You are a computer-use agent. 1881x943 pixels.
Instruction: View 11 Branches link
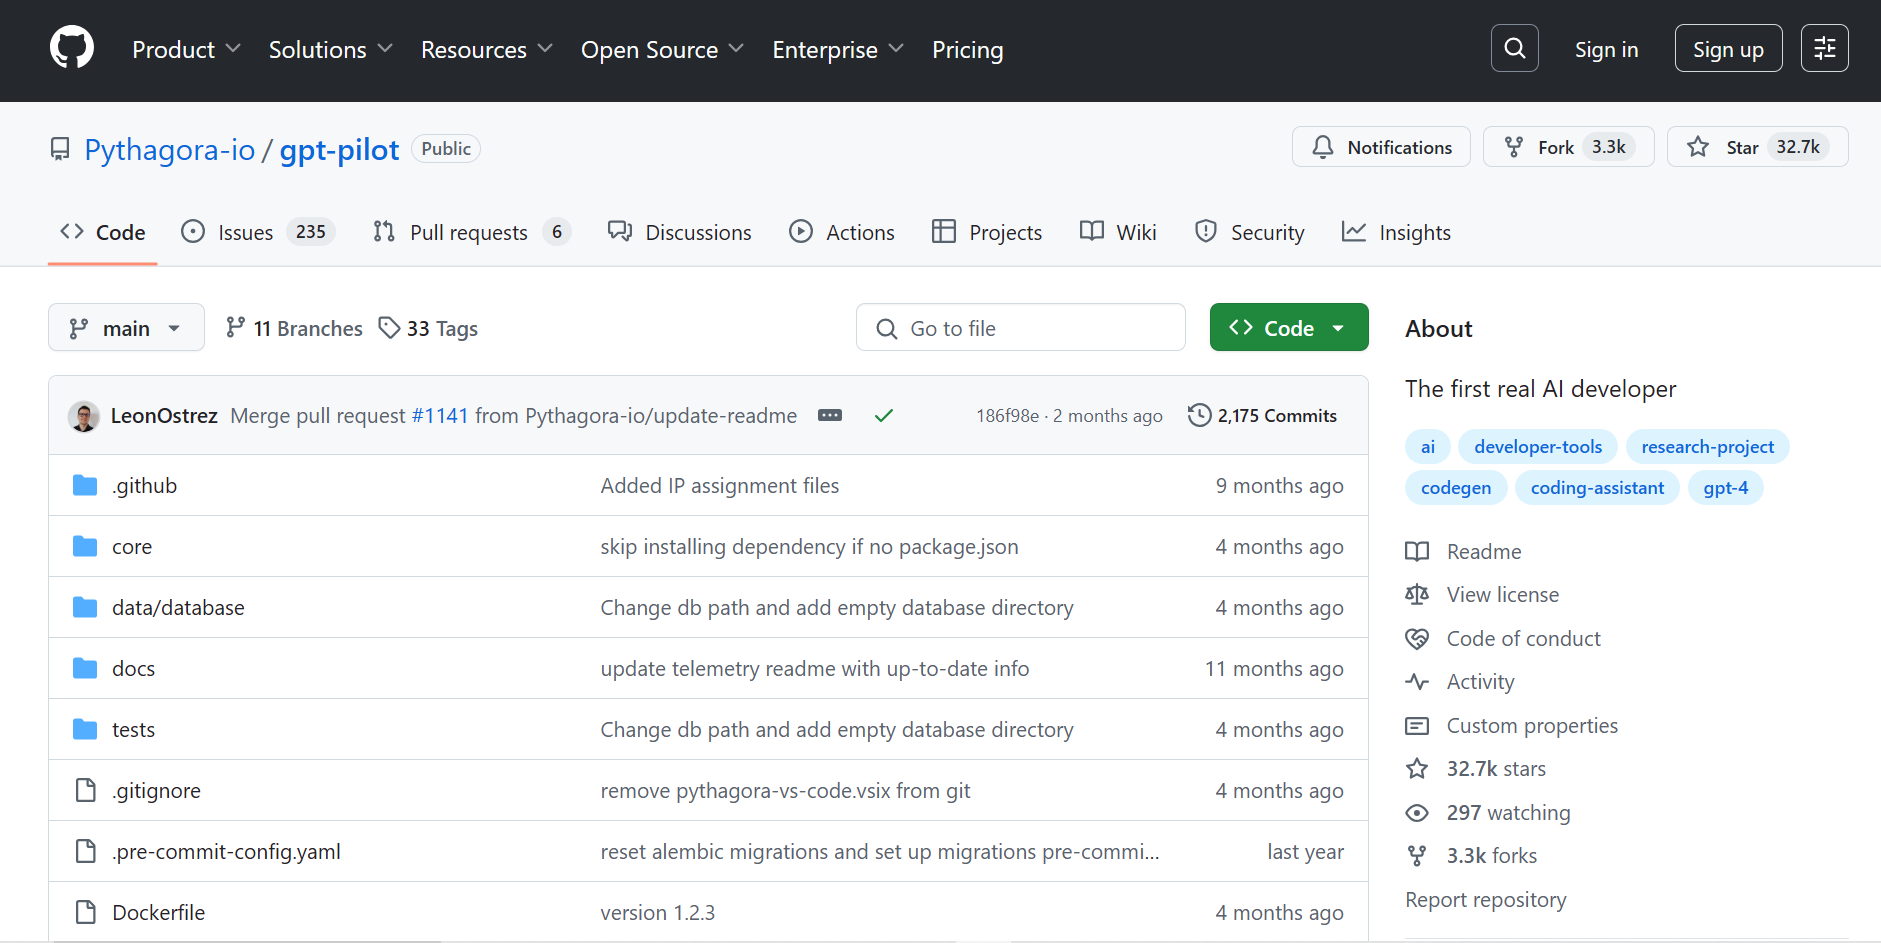click(294, 328)
